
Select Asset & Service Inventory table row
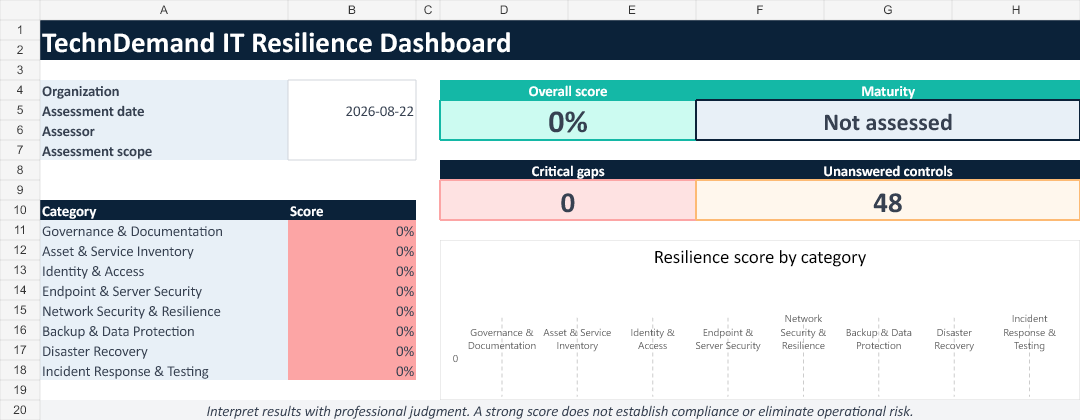228,251
